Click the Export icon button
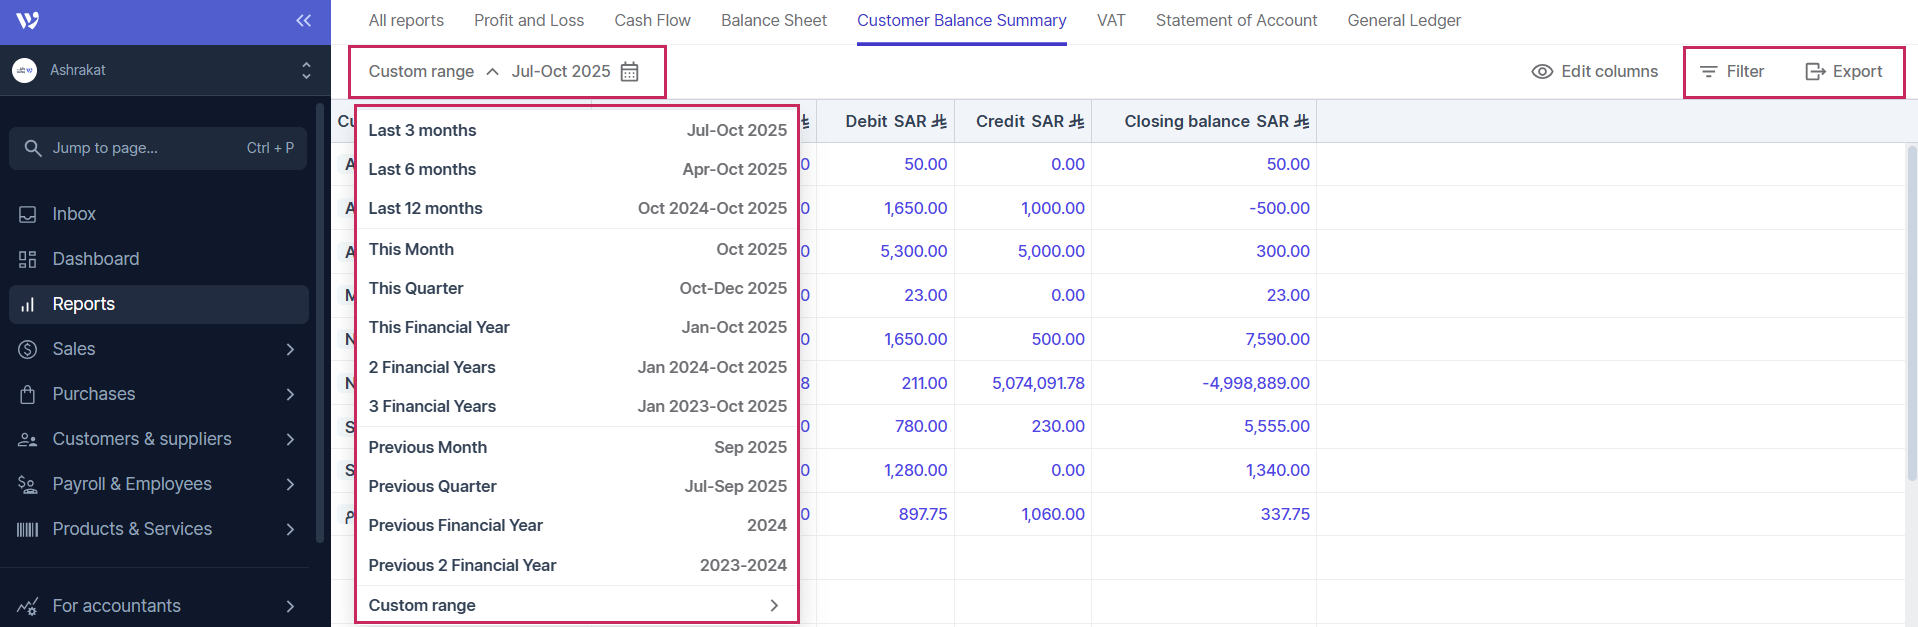 (1814, 72)
